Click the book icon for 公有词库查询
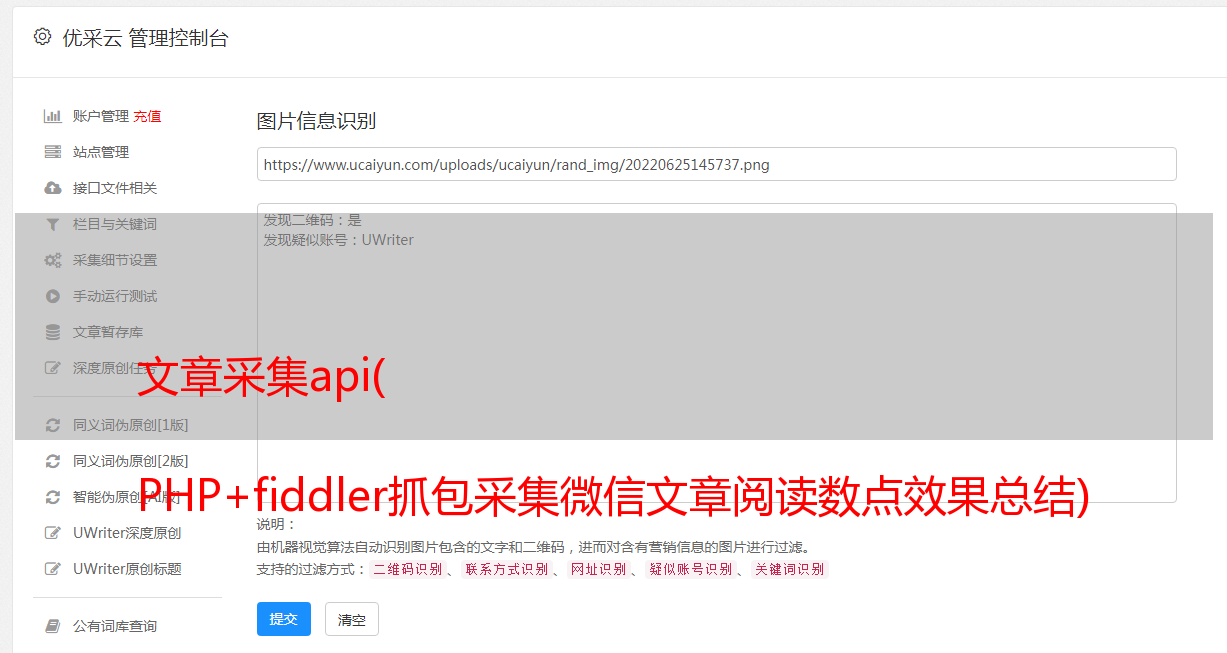Screen dimensions: 1227x653 click(x=53, y=626)
